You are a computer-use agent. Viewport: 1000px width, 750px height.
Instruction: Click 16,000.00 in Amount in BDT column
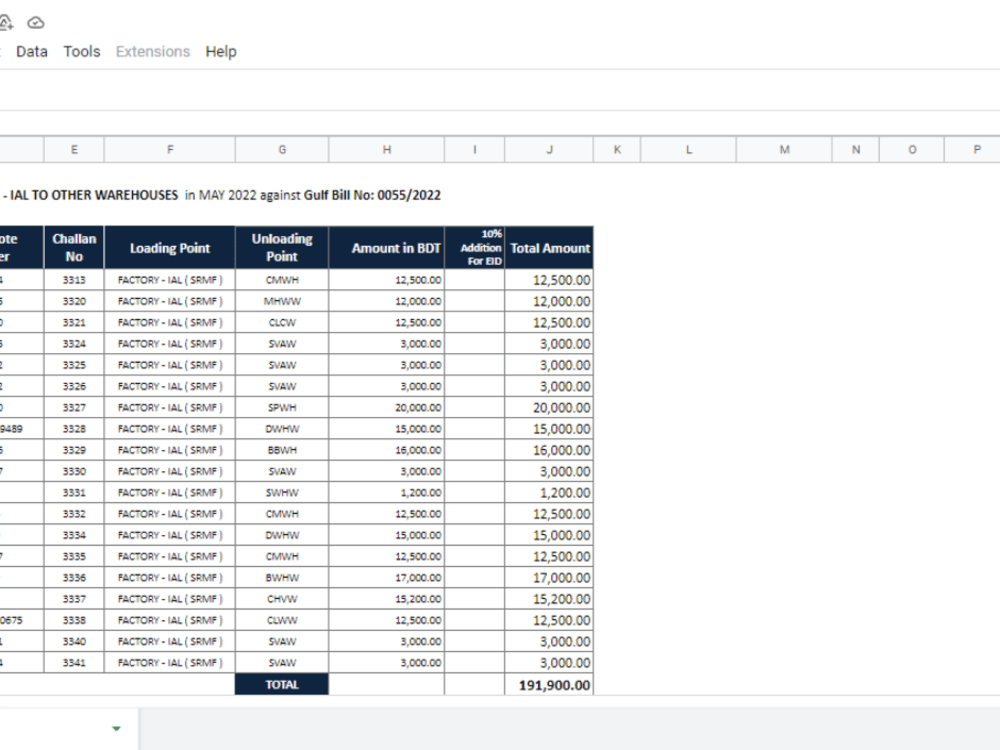[386, 450]
